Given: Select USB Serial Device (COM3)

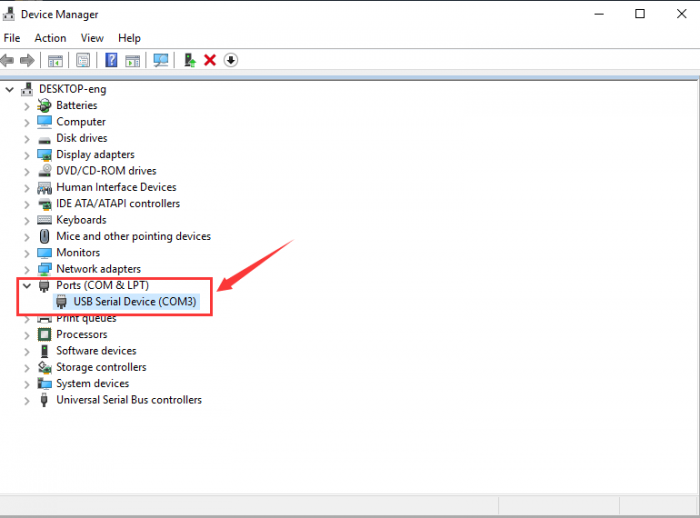Looking at the screenshot, I should pyautogui.click(x=135, y=302).
